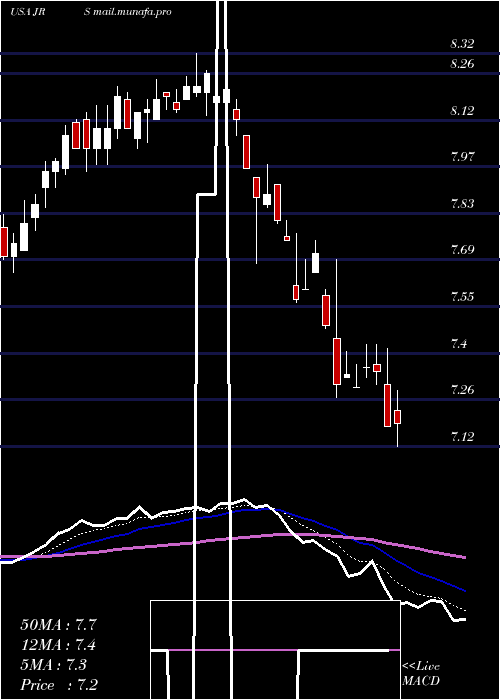This screenshot has height=700, width=500.
Task: Click the 8.12 price axis label
Action: pyautogui.click(x=462, y=110)
